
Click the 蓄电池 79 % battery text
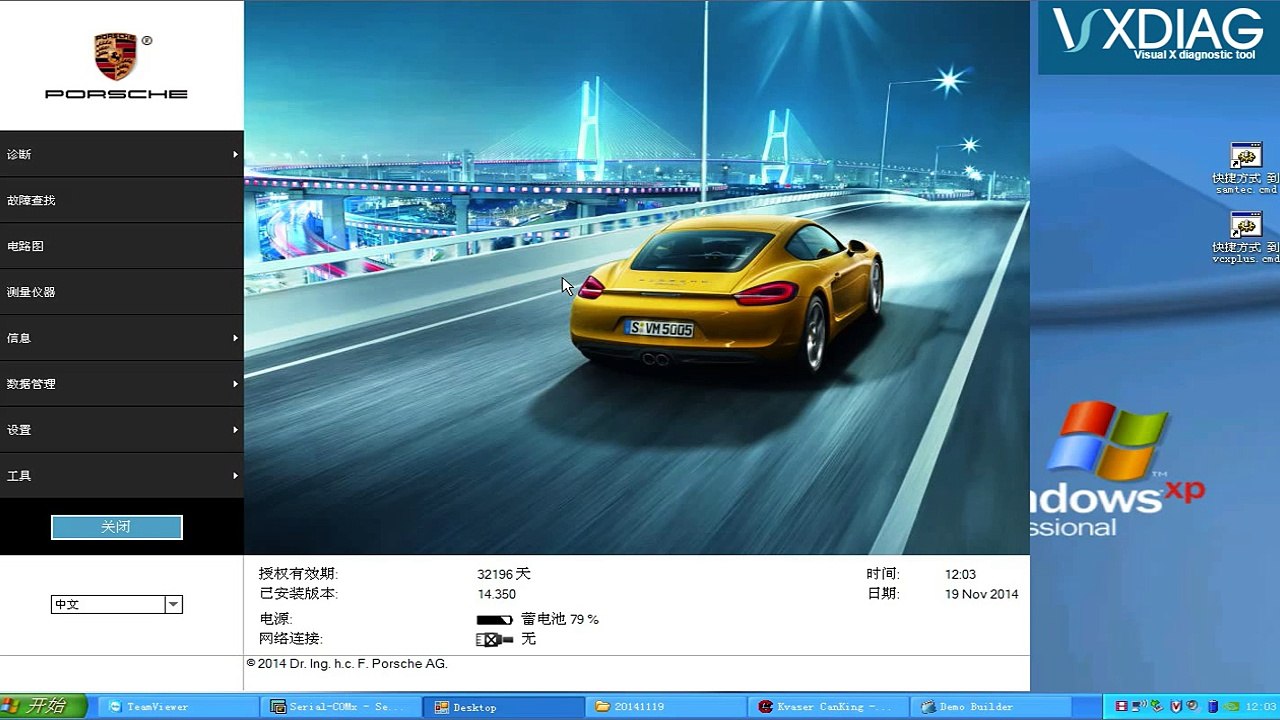tap(560, 620)
